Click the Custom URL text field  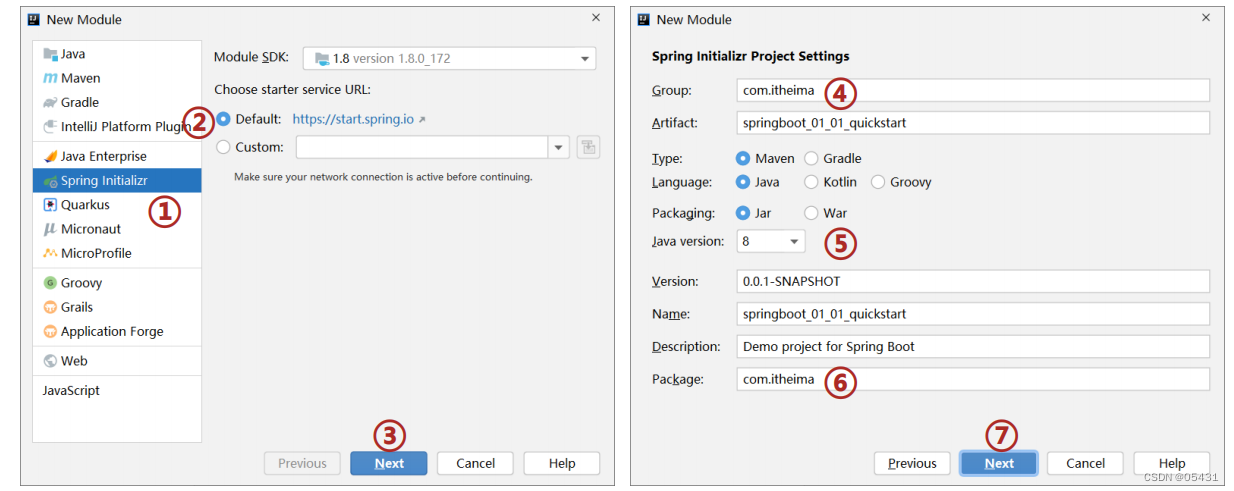pos(422,147)
